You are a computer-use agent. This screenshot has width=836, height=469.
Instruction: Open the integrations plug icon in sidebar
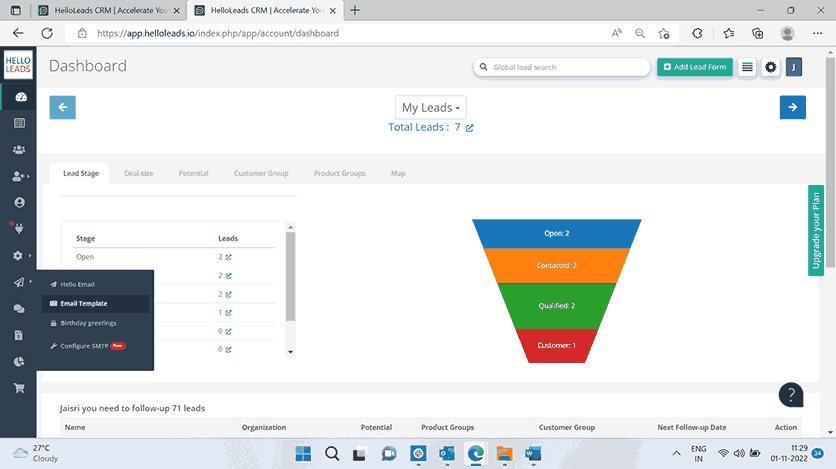click(19, 229)
